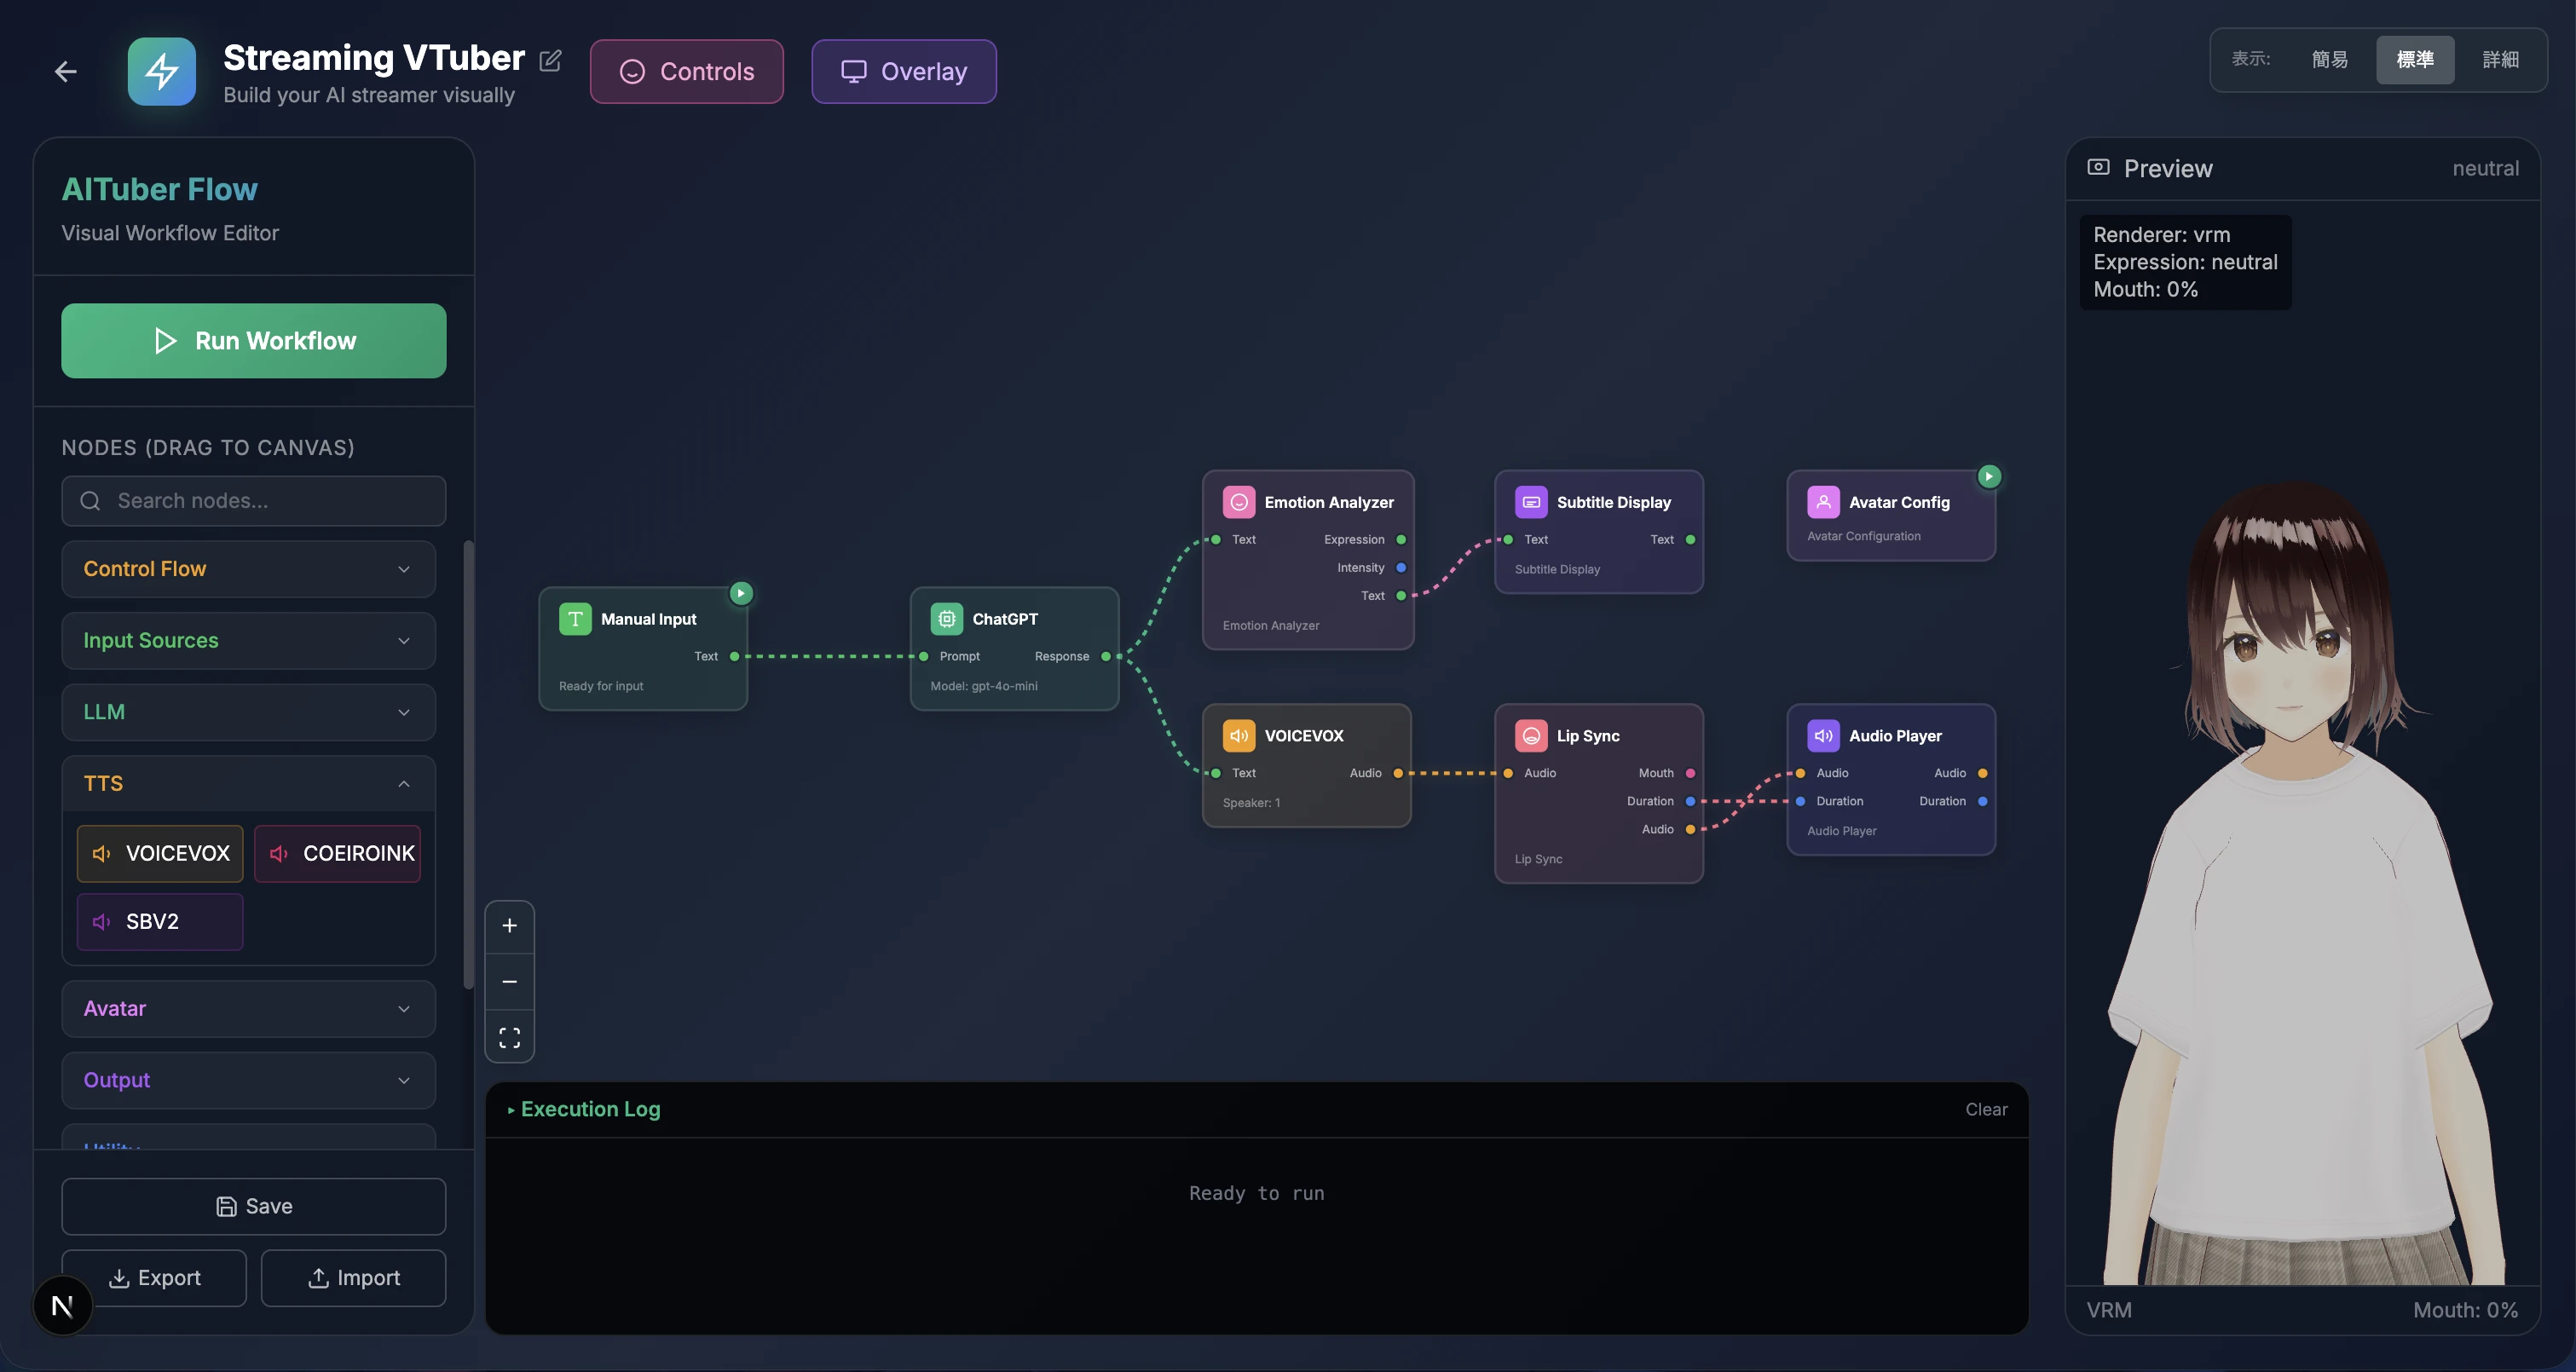
Task: Open the Controls tab
Action: tap(687, 72)
